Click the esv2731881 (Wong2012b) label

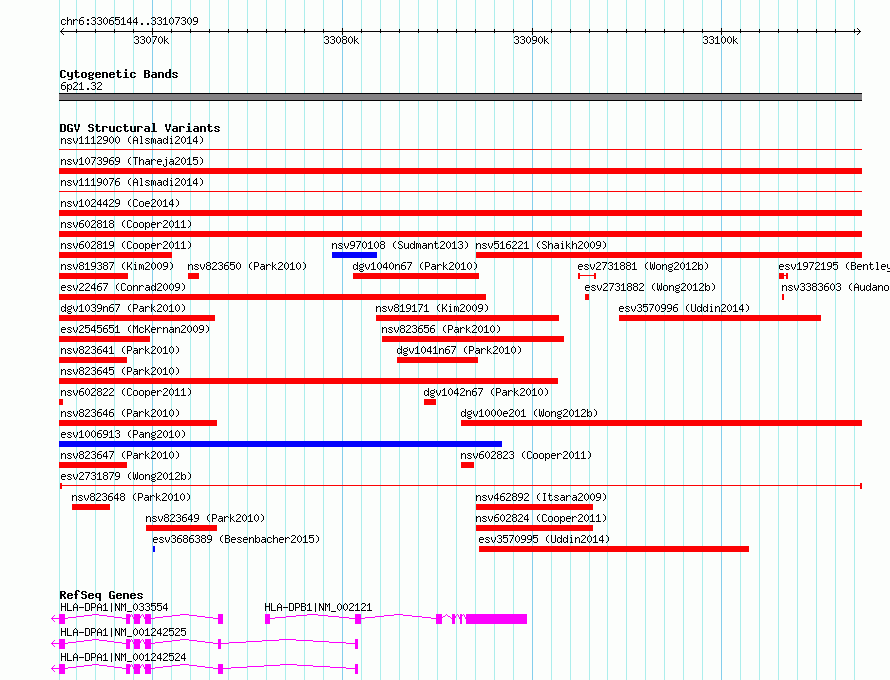coord(643,266)
